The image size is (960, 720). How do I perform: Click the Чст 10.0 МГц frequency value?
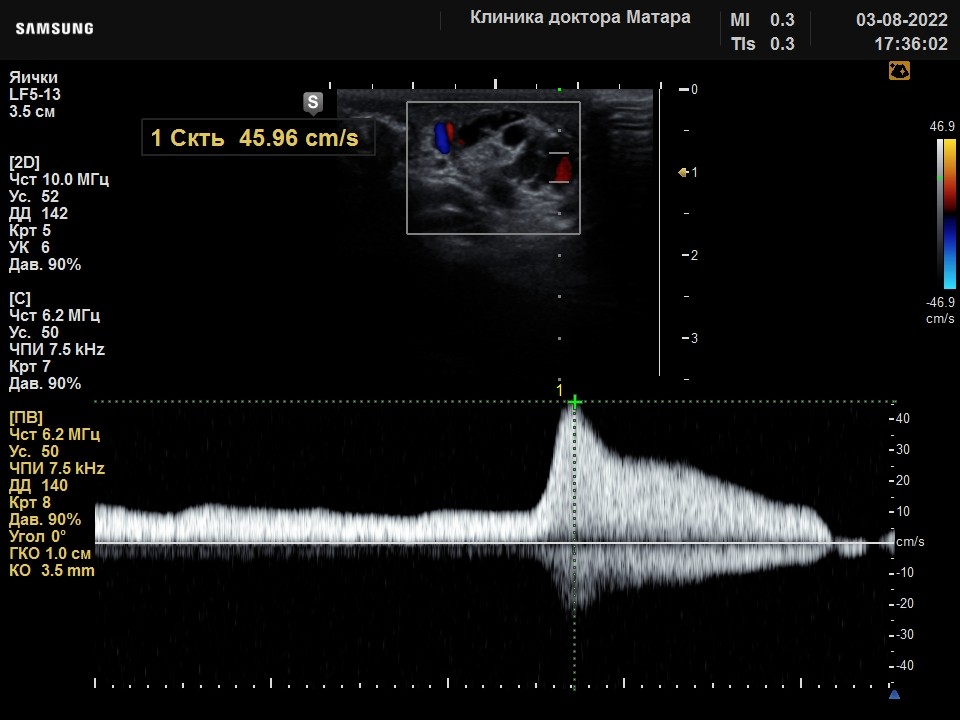coord(59,179)
